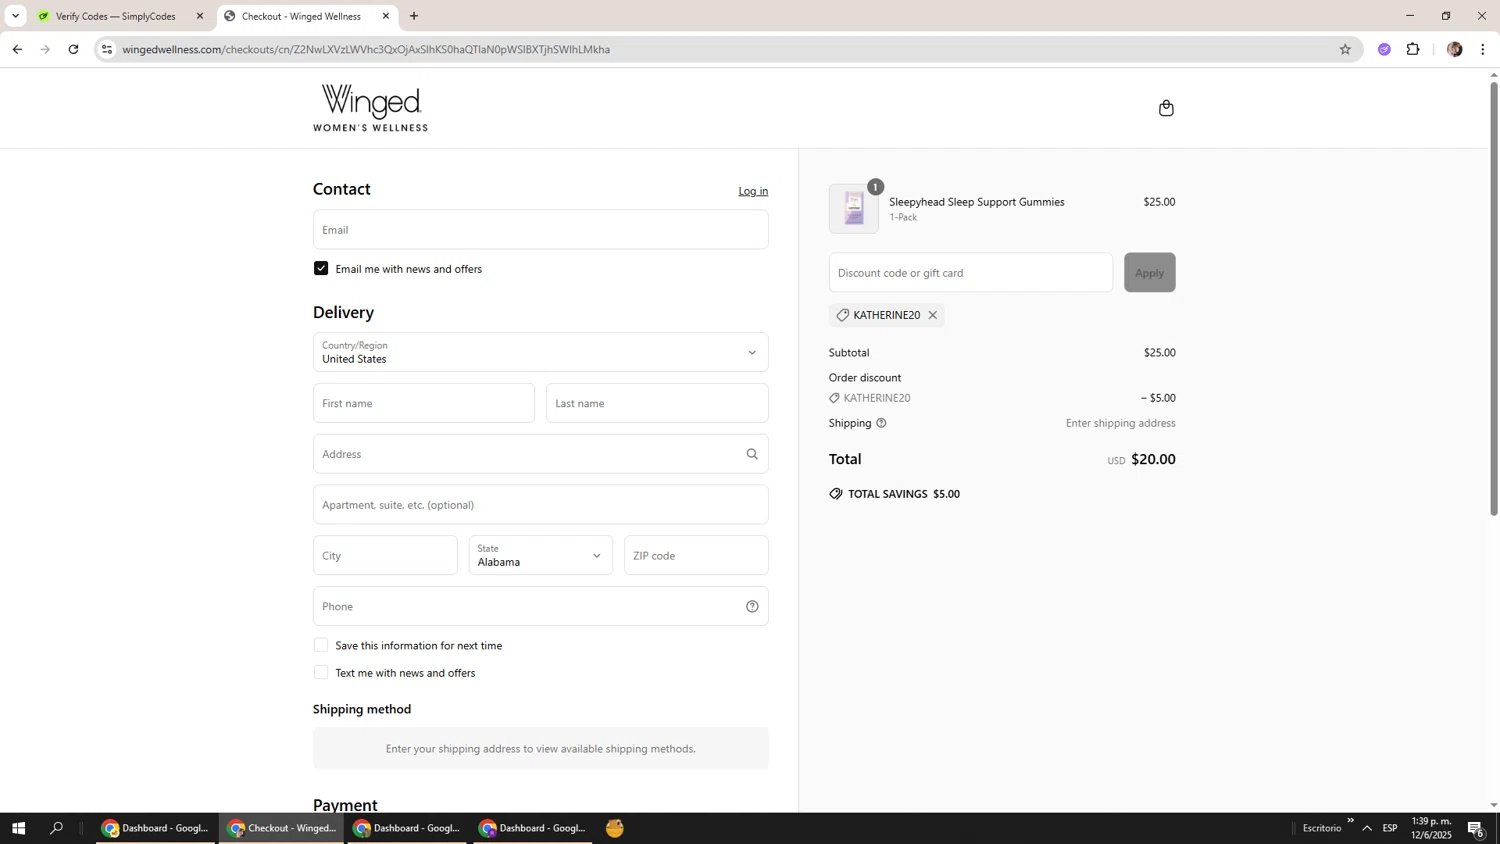This screenshot has width=1500, height=844.
Task: Click the Apply discount button
Action: [1150, 272]
